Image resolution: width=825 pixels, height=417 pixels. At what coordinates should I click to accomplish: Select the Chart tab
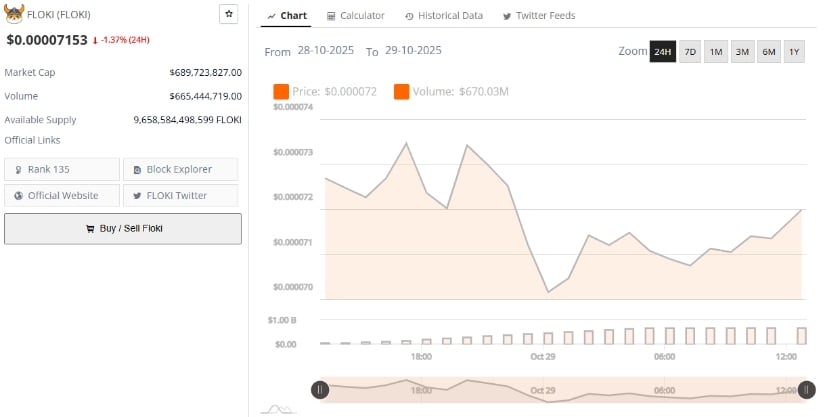point(287,16)
